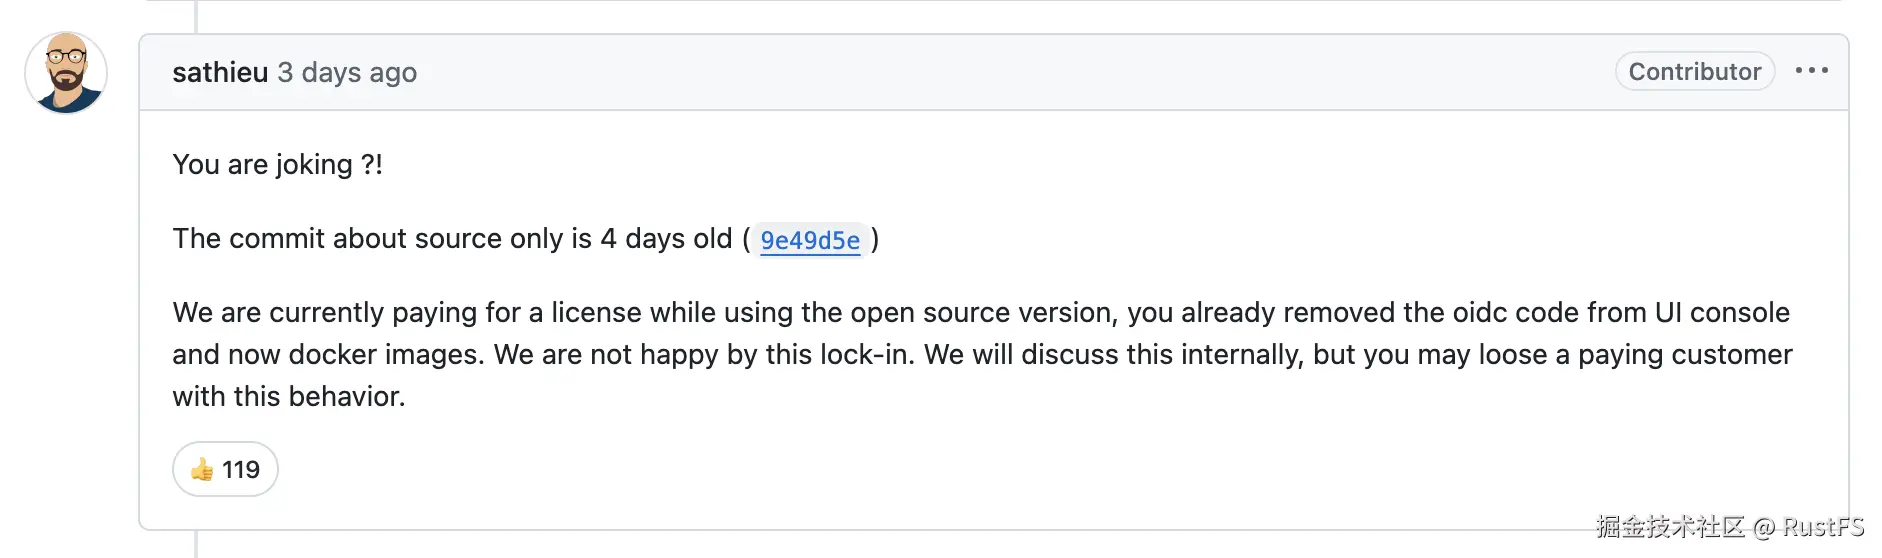Toggle the thumbs-up reaction with 119 votes
This screenshot has height=558, width=1882.
[x=225, y=469]
